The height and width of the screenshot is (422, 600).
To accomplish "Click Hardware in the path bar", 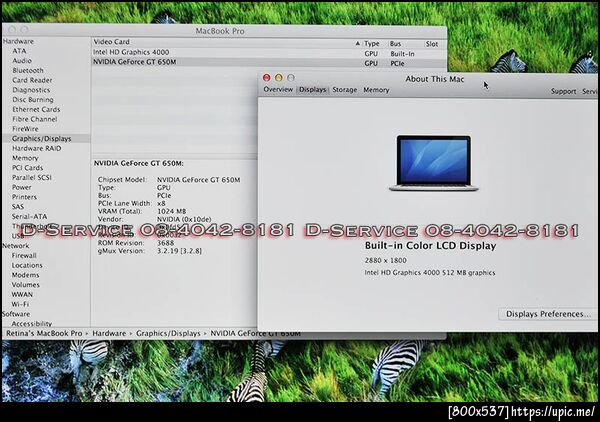I will pyautogui.click(x=109, y=334).
